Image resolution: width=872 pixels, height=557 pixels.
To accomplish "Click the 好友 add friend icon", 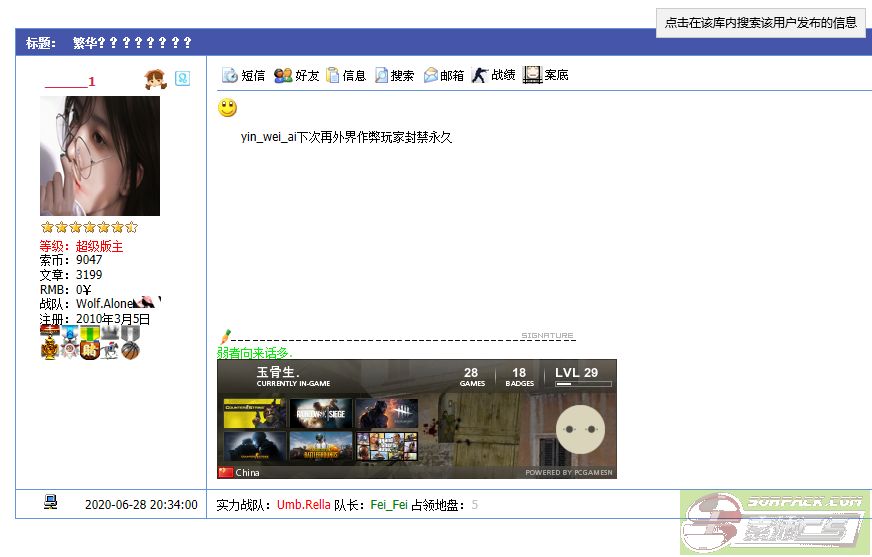I will pos(283,75).
